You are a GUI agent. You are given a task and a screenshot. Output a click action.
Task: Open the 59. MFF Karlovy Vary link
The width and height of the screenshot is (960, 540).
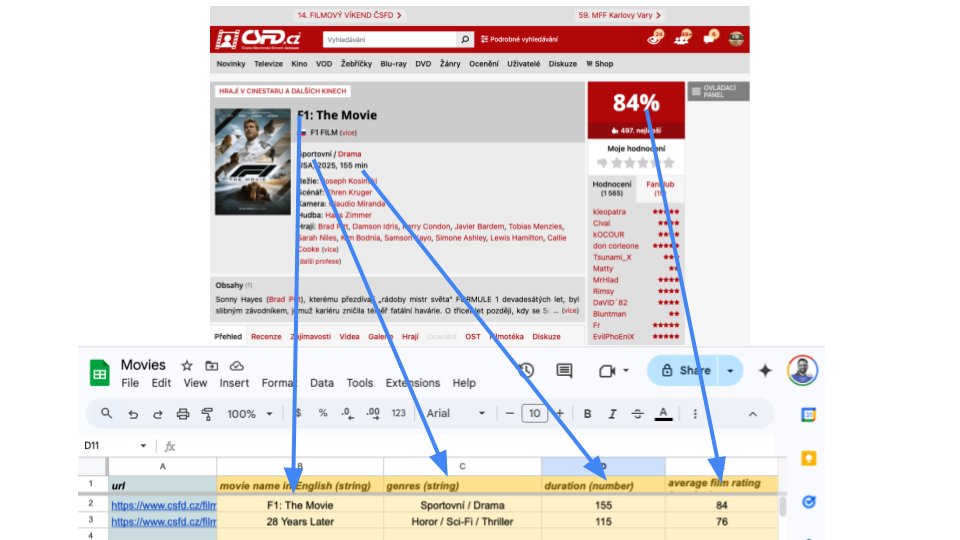(620, 15)
